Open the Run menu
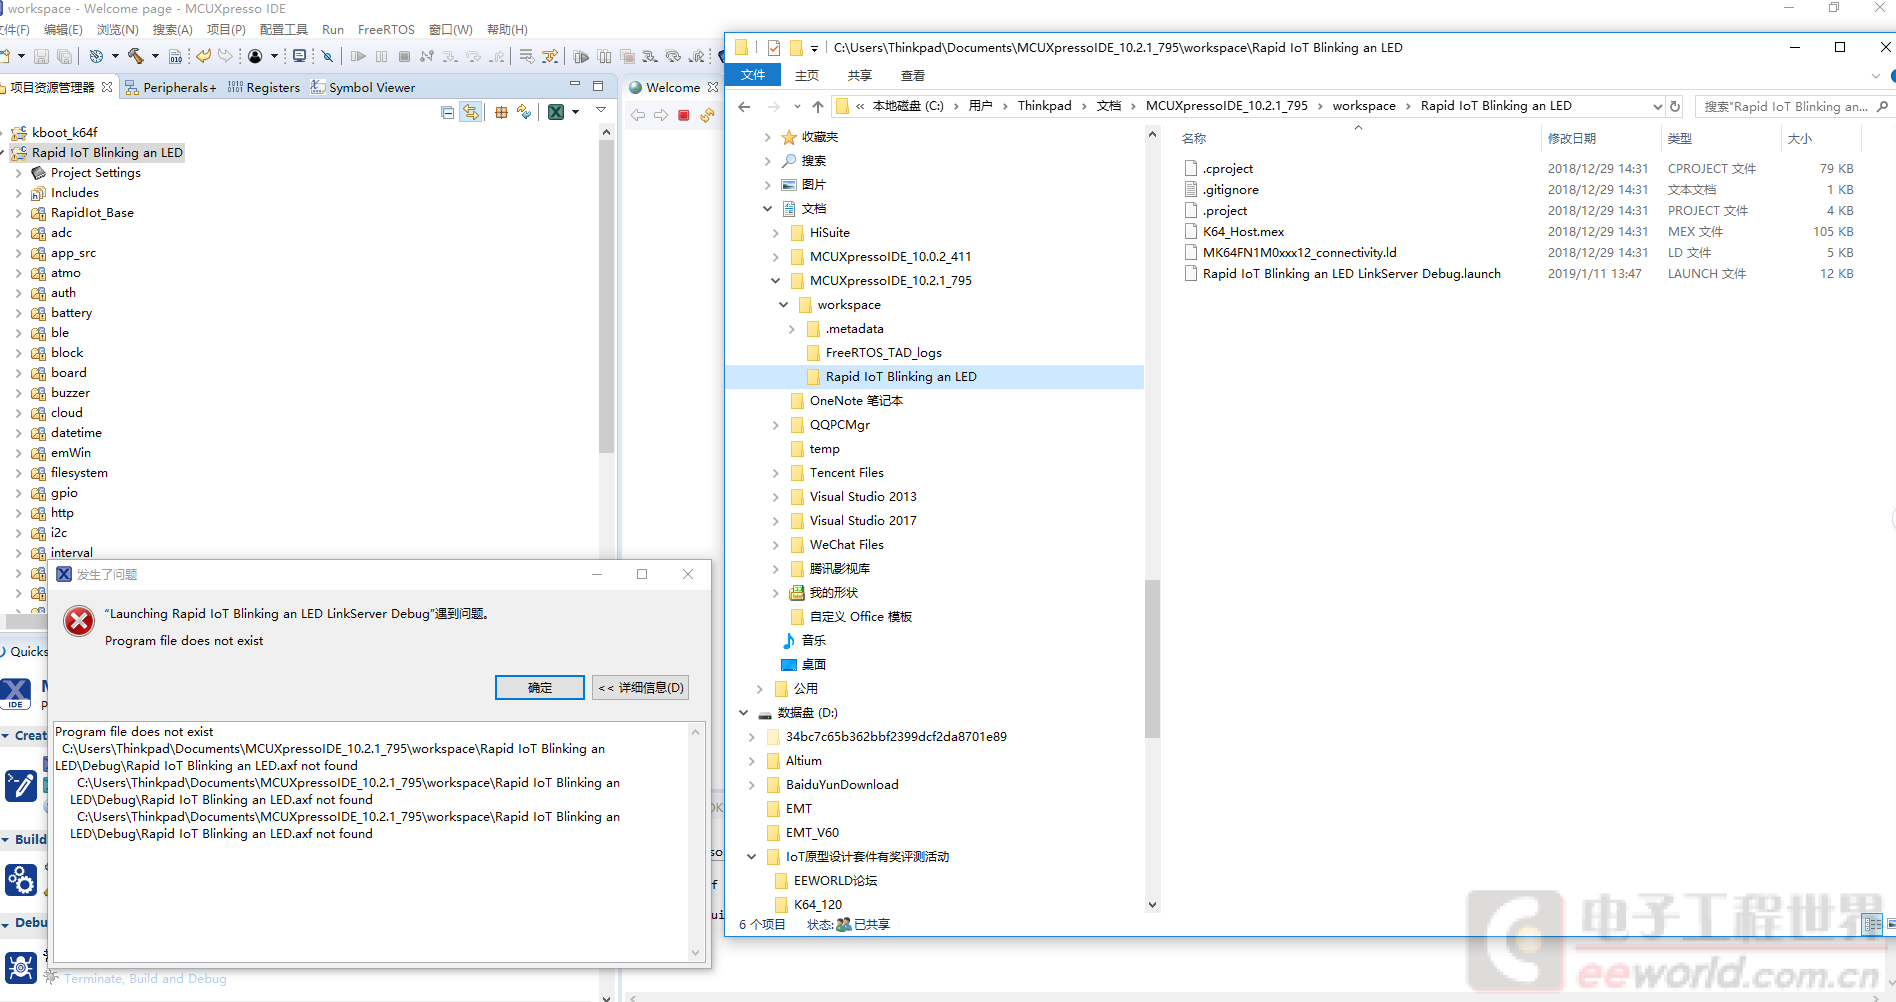Viewport: 1896px width, 1002px height. [x=333, y=30]
